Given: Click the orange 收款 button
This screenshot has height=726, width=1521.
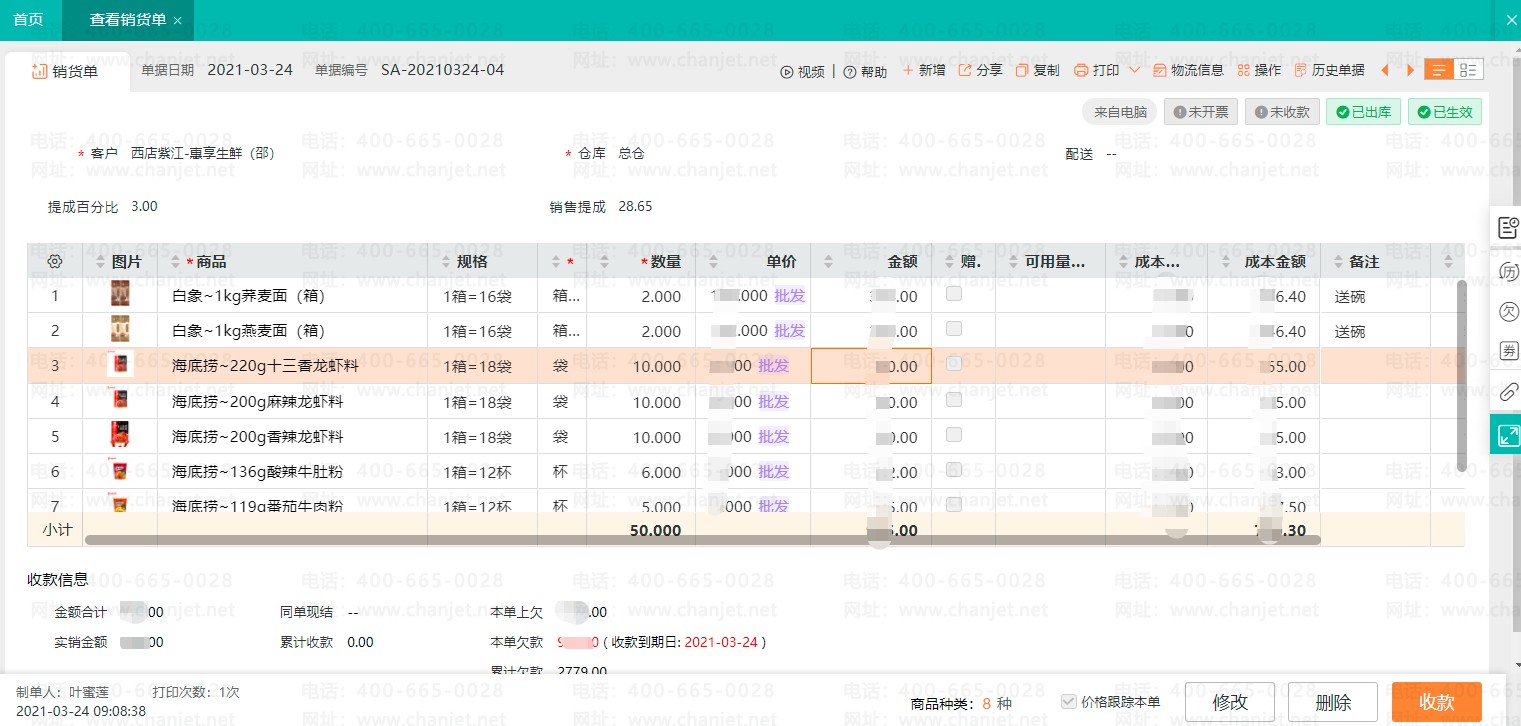Looking at the screenshot, I should click(x=1436, y=702).
